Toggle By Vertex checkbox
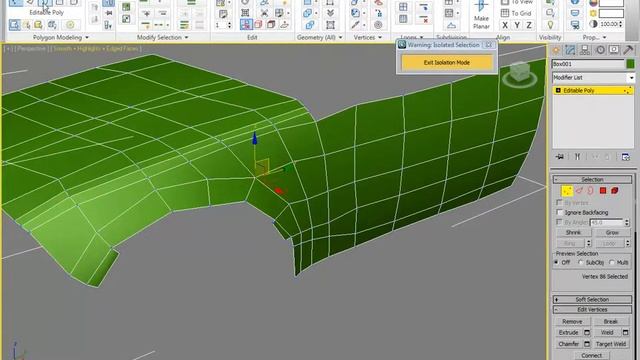 (560, 202)
